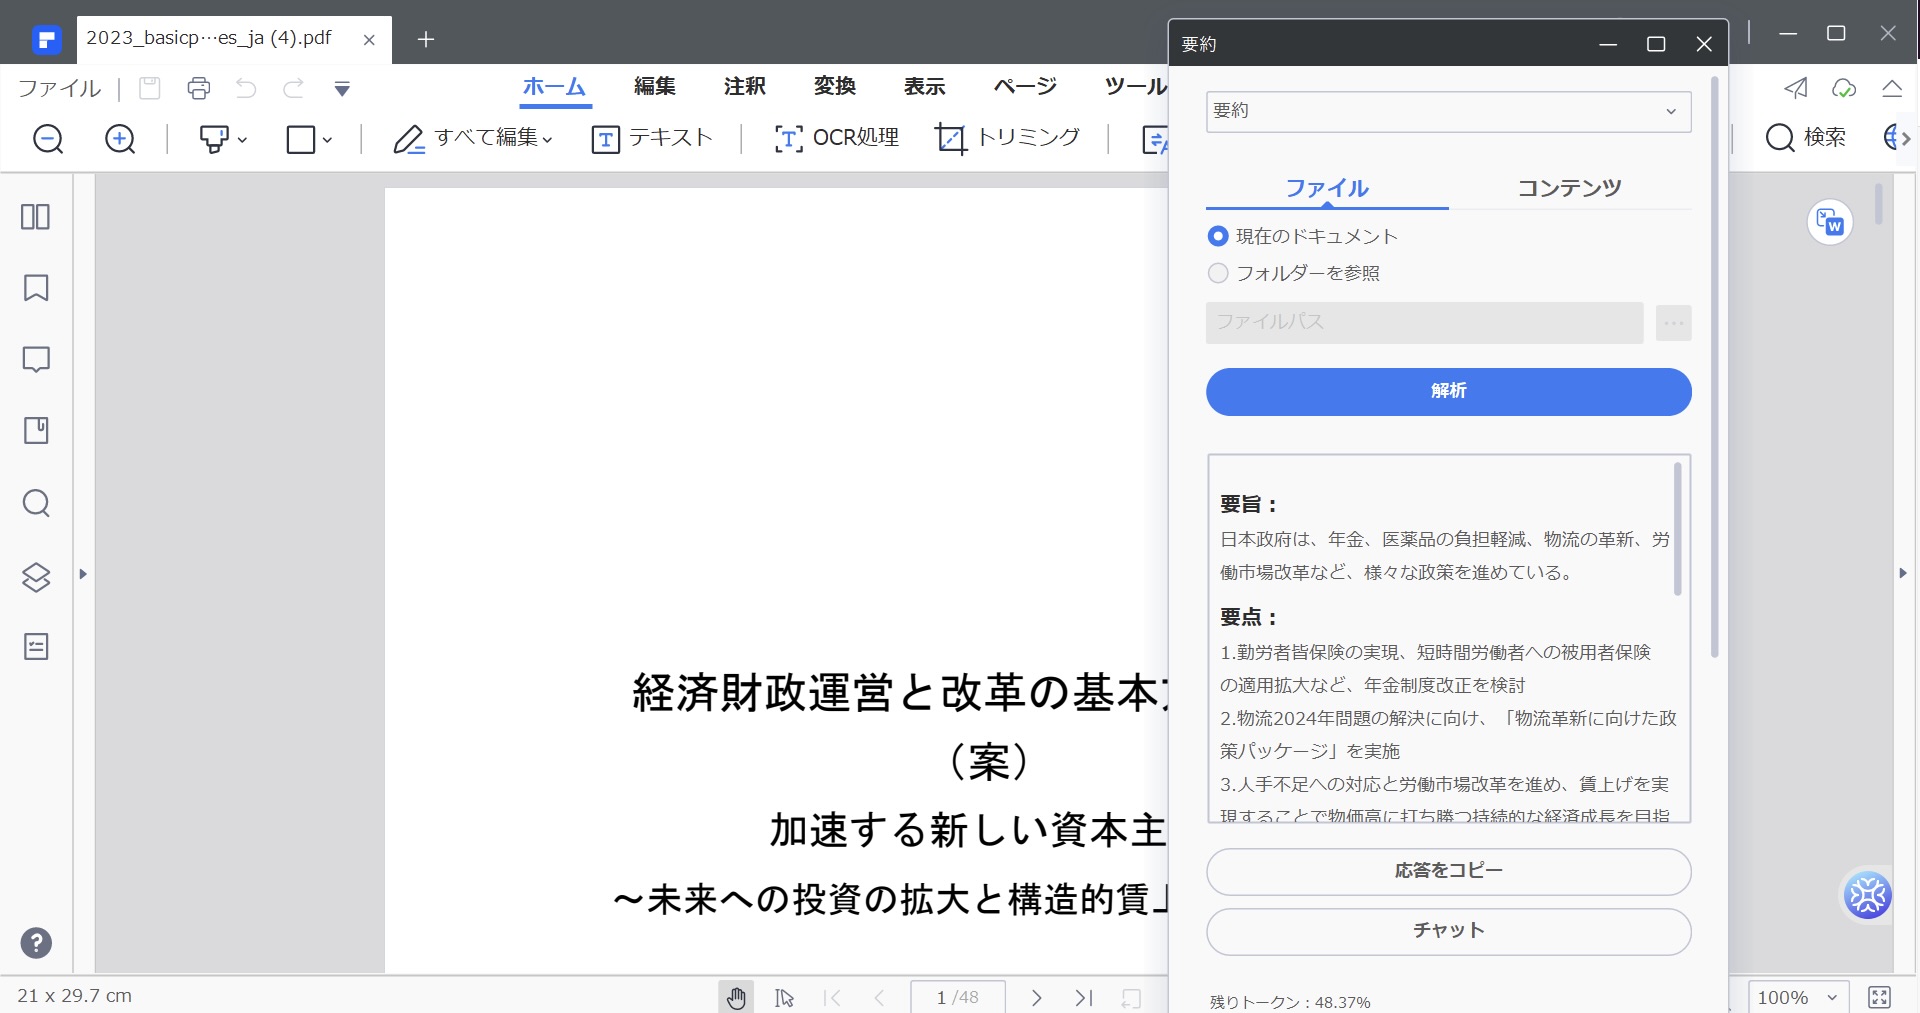1920x1013 pixels.
Task: Open a new tab with plus icon
Action: coord(426,39)
